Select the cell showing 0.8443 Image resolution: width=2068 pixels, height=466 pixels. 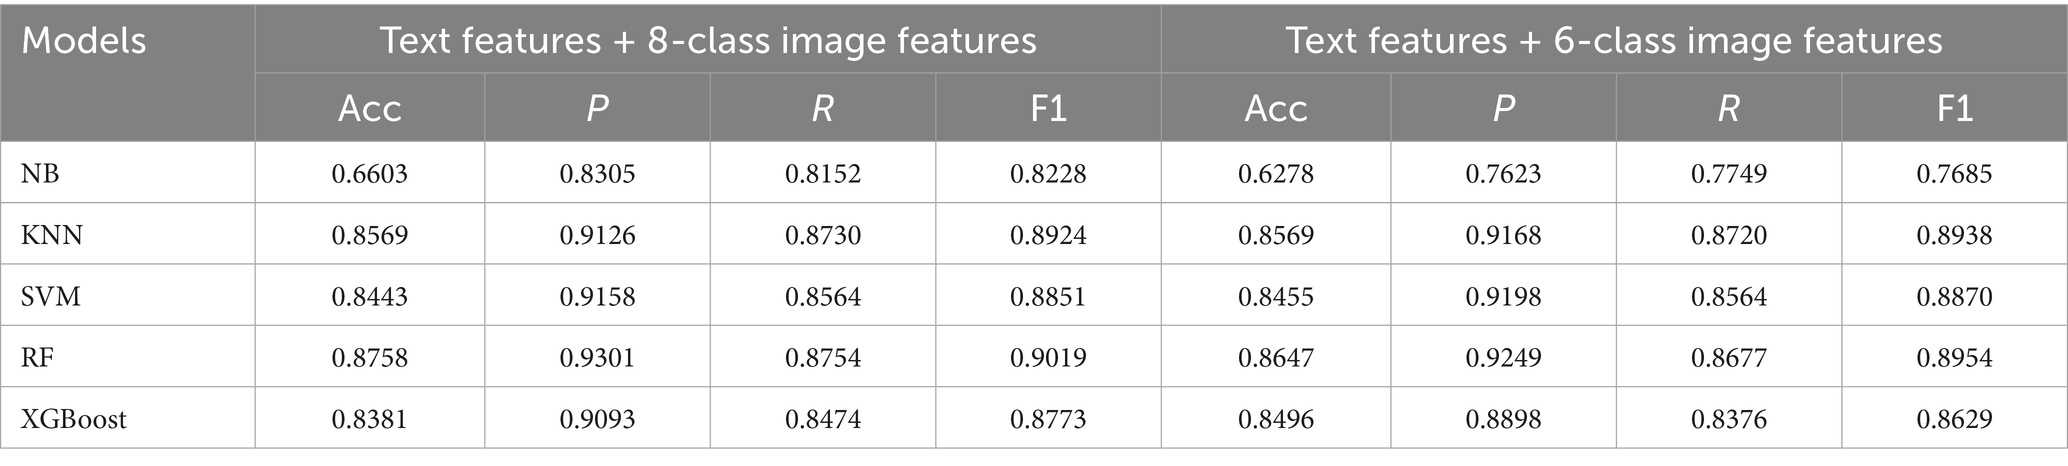(x=370, y=296)
